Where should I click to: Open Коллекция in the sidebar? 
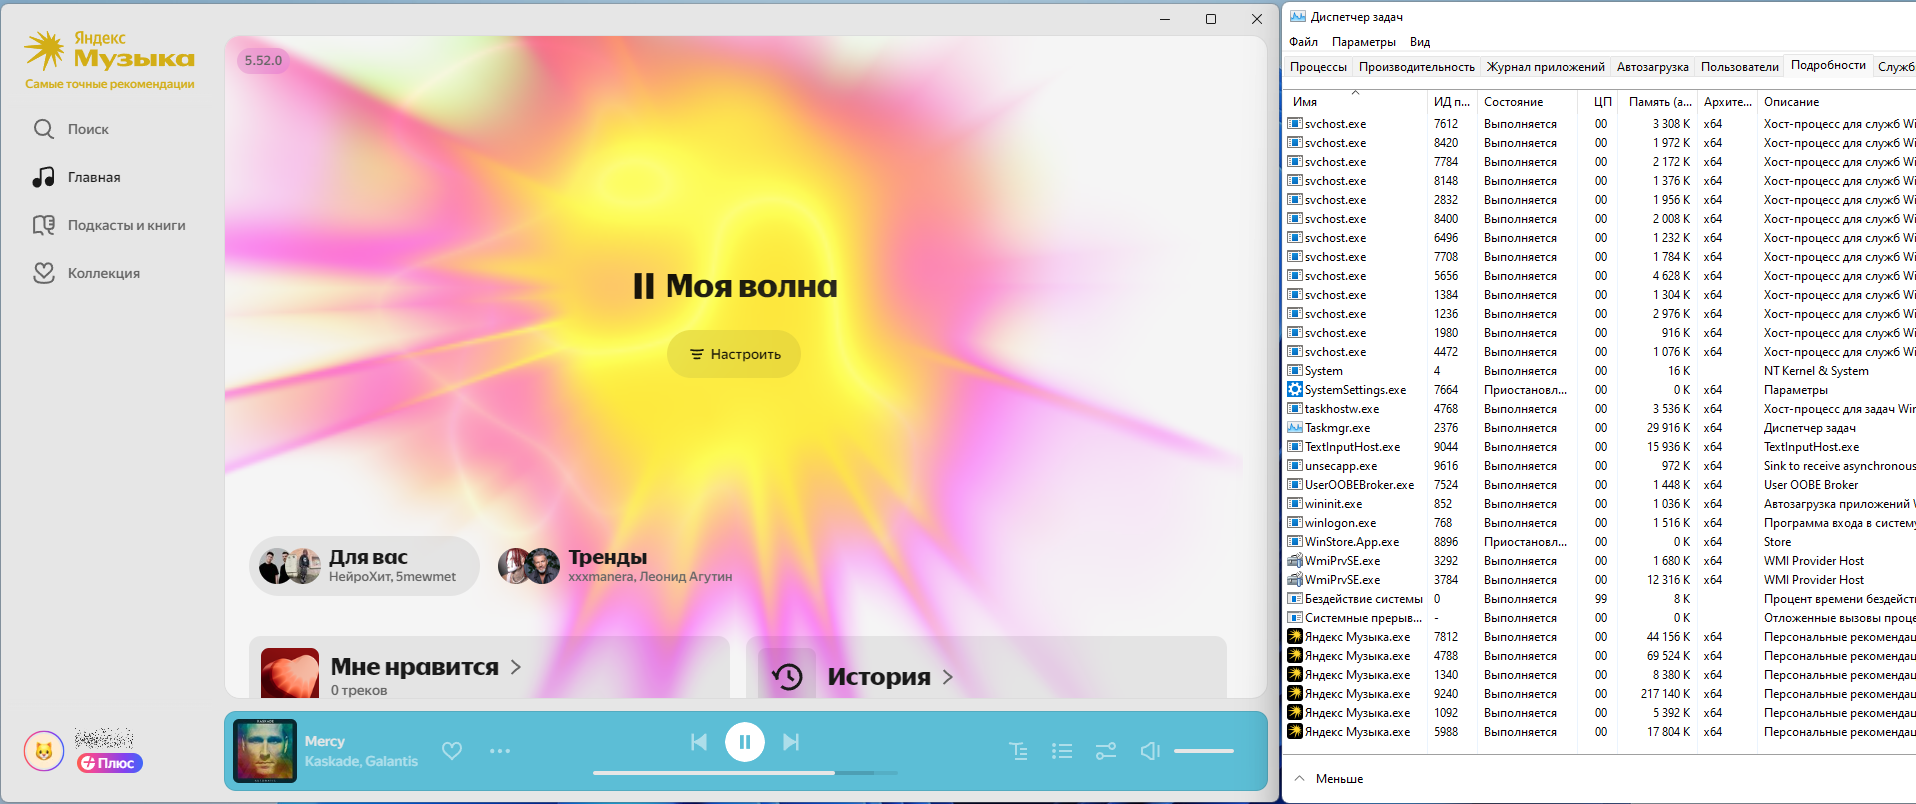(87, 273)
